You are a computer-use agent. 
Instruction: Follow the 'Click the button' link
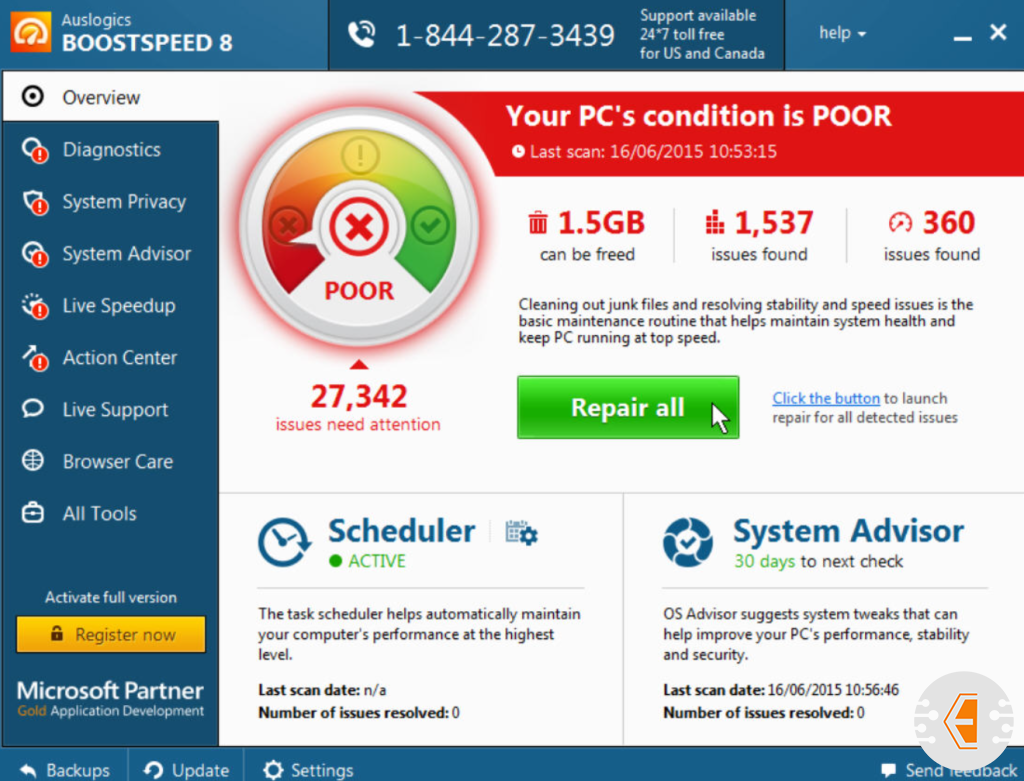coord(826,398)
